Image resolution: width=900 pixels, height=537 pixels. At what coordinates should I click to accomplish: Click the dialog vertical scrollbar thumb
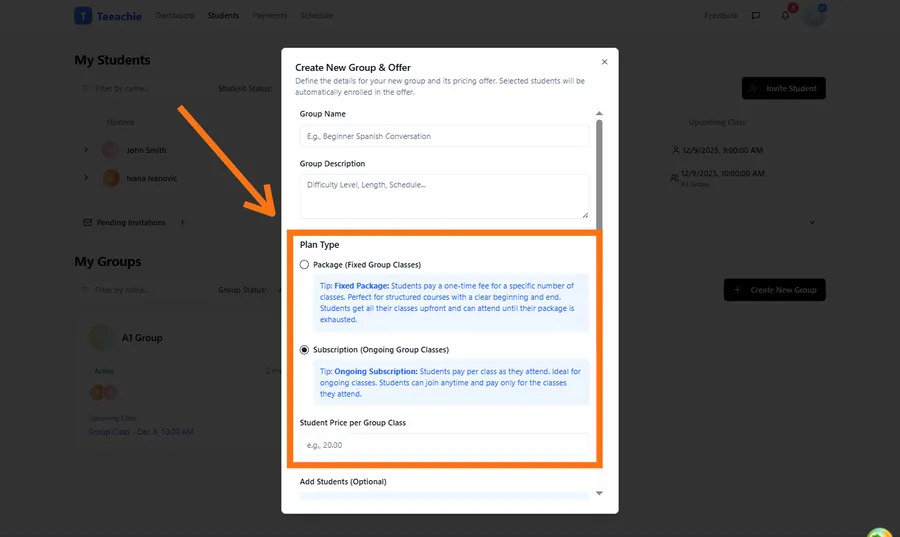(599, 175)
